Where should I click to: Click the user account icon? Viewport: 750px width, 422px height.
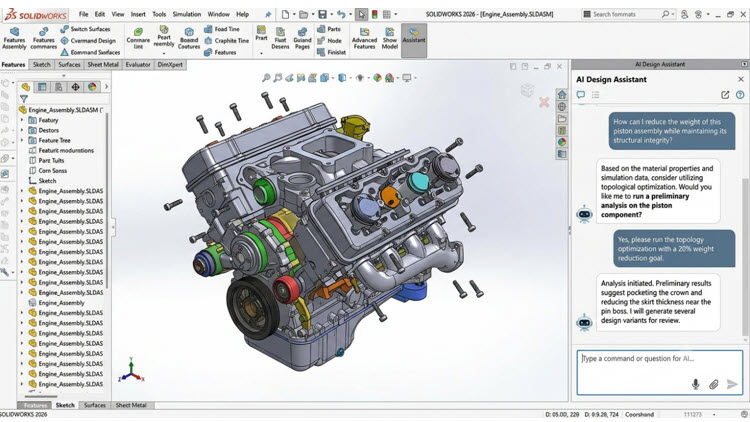point(684,14)
